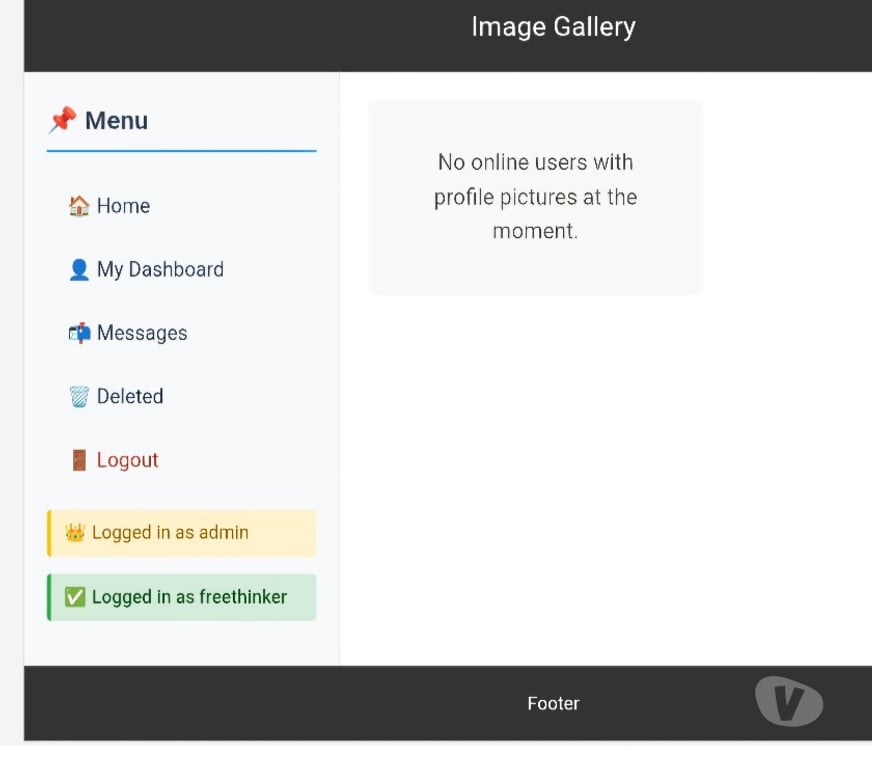Go to the Home page link
The height and width of the screenshot is (768, 872).
click(x=123, y=206)
